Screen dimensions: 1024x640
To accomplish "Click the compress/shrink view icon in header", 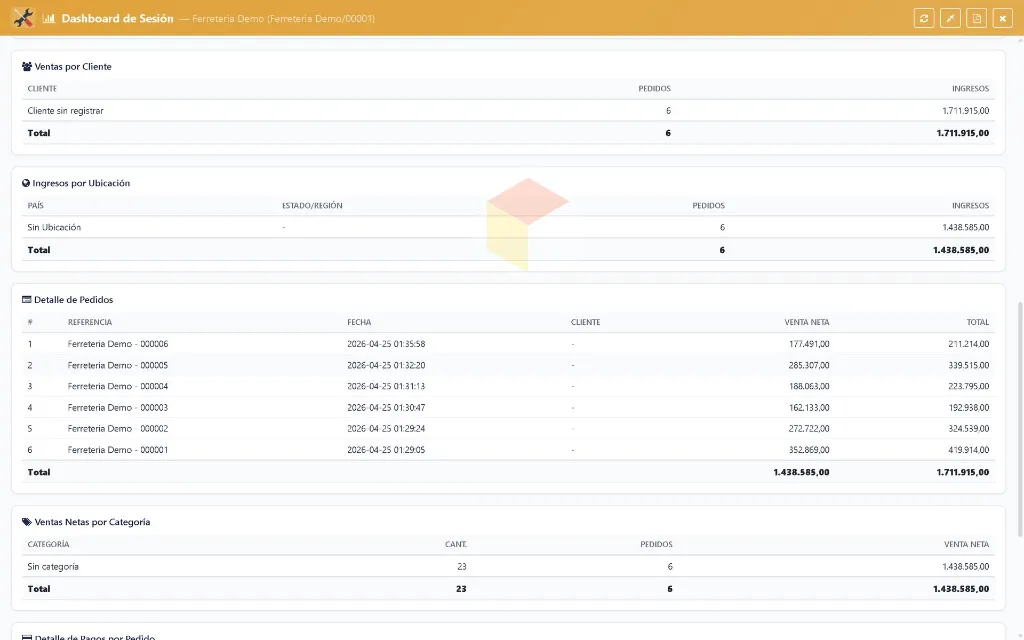I will click(x=950, y=18).
